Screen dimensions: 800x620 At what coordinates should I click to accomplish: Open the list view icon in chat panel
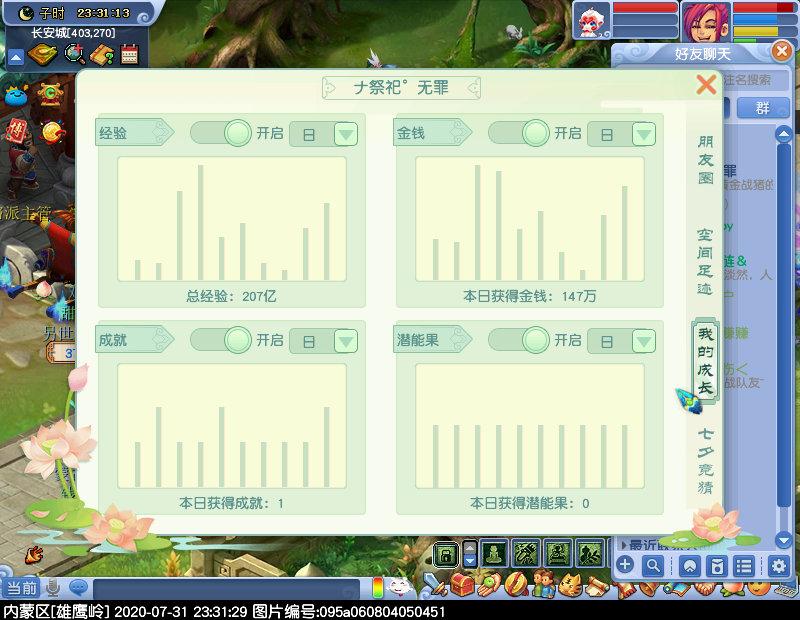pyautogui.click(x=744, y=566)
